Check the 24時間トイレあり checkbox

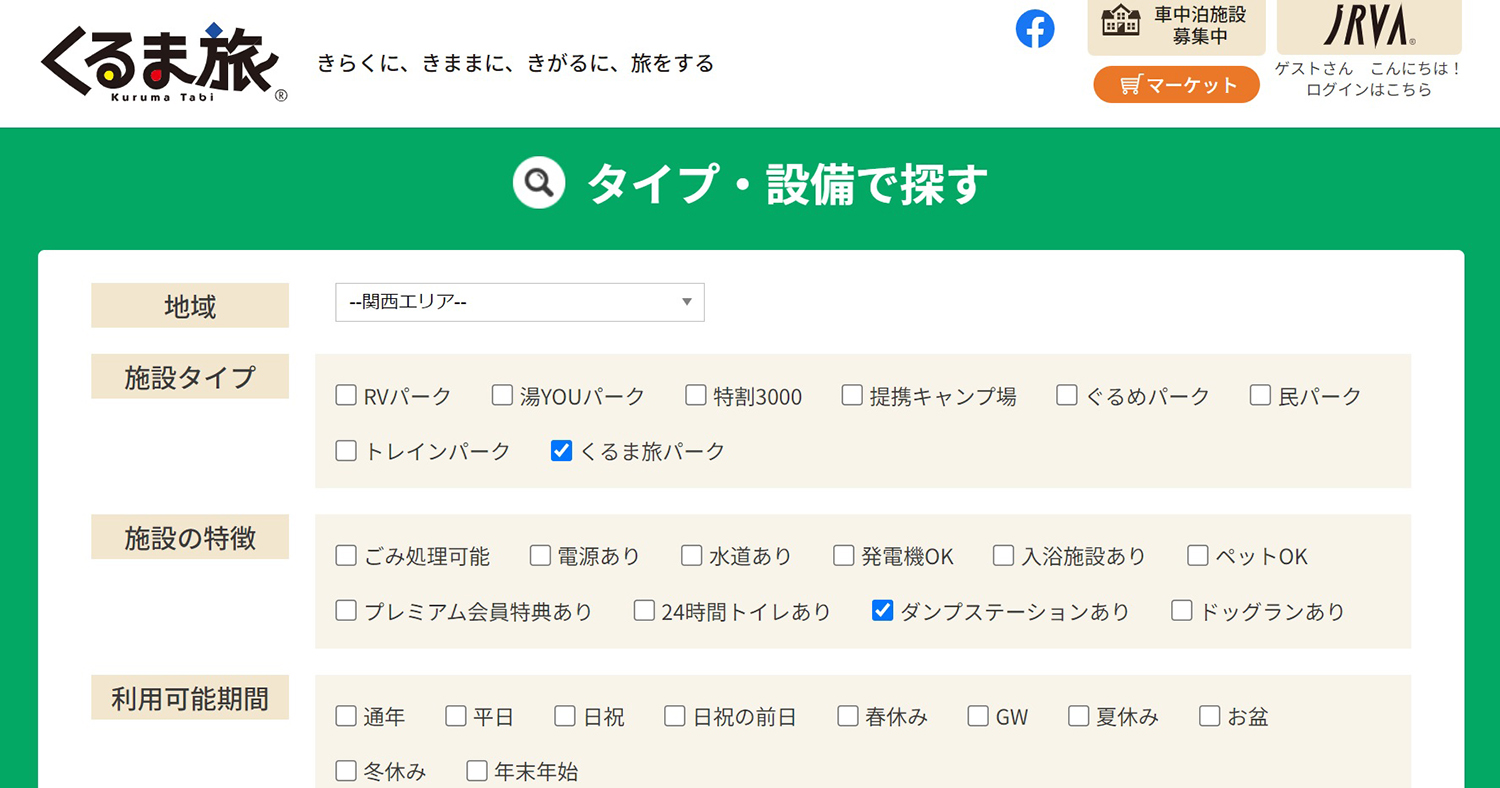[x=644, y=610]
